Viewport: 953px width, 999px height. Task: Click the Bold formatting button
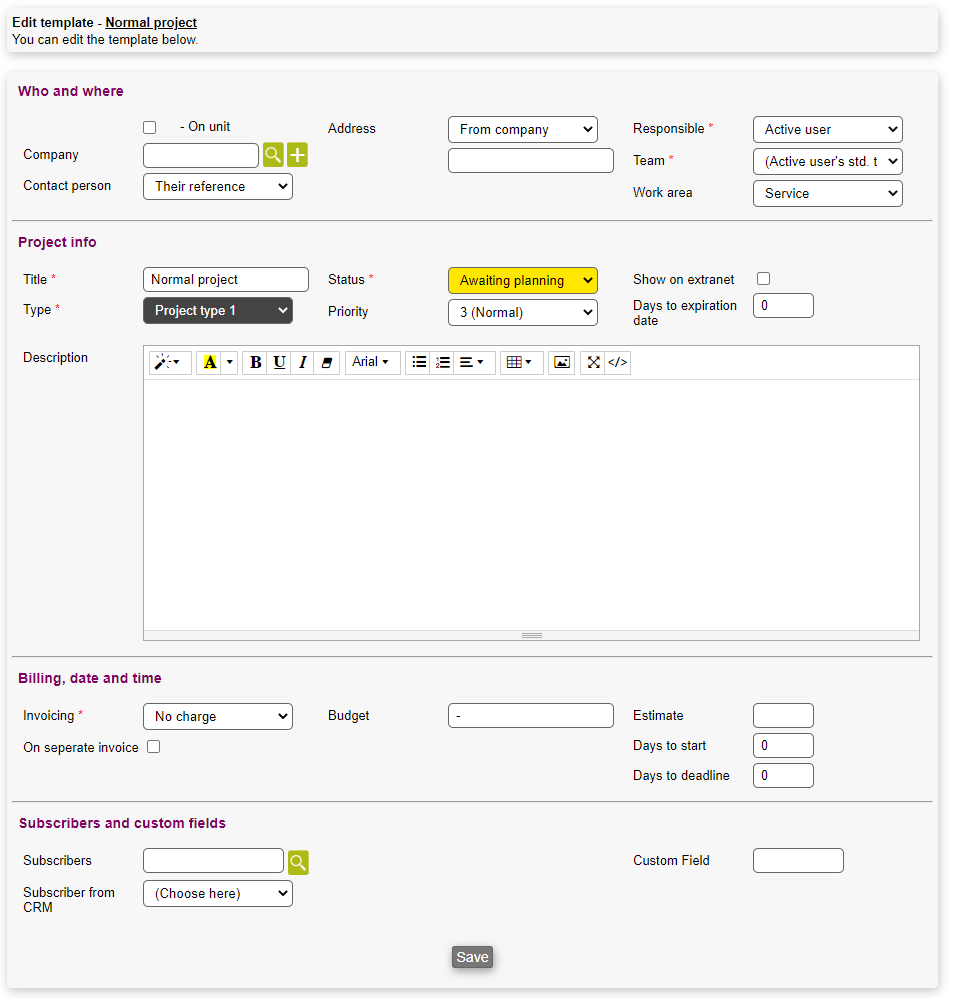click(x=255, y=362)
